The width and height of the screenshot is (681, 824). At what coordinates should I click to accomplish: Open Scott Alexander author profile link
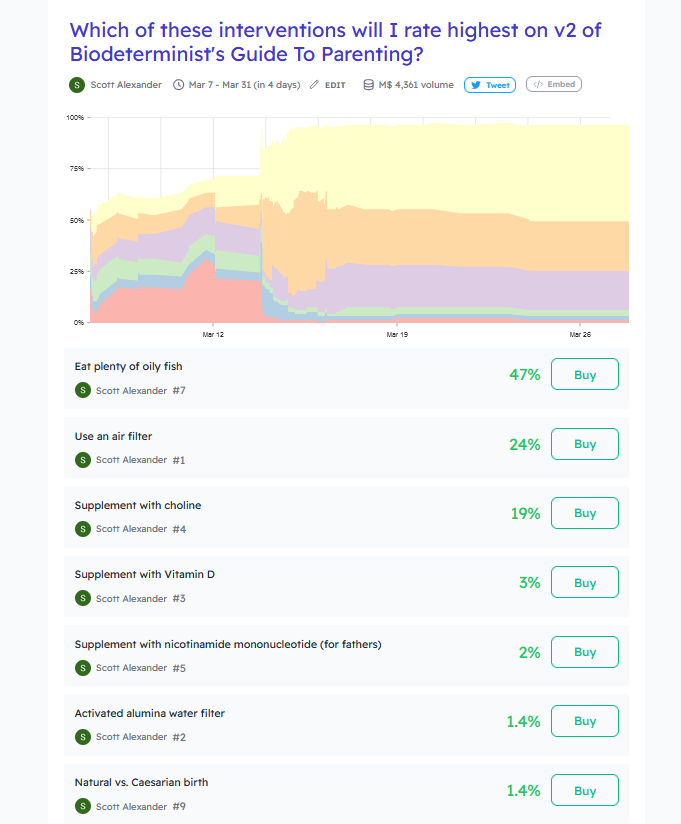click(126, 85)
